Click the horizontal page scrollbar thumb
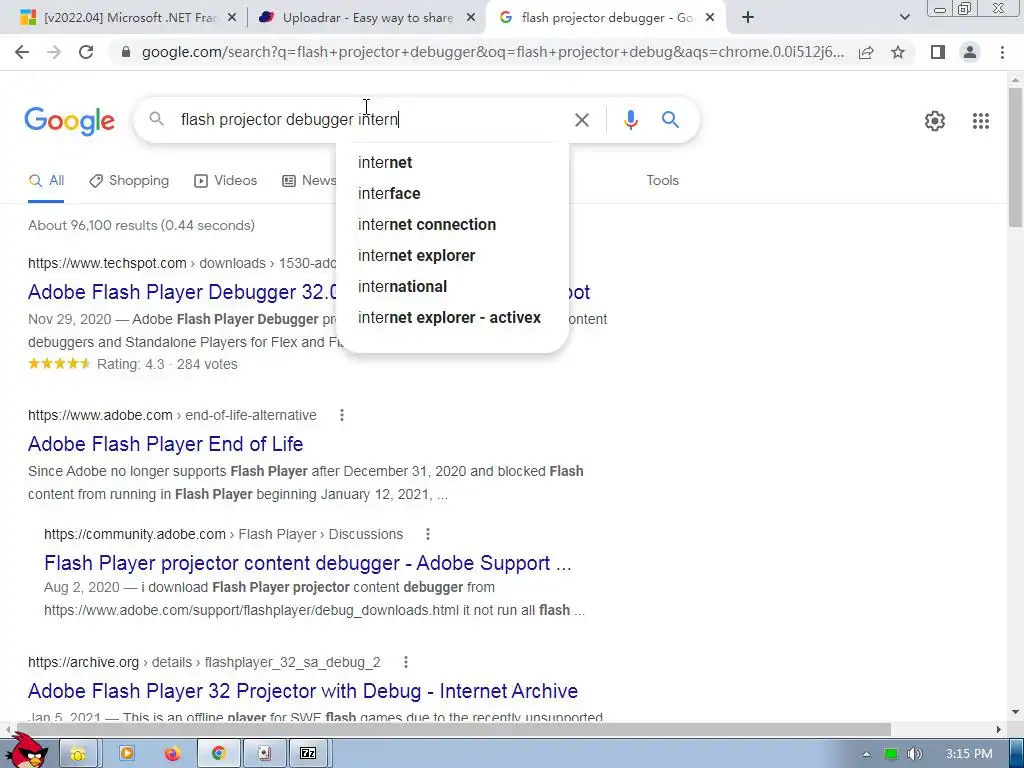This screenshot has width=1024, height=768. coord(452,729)
